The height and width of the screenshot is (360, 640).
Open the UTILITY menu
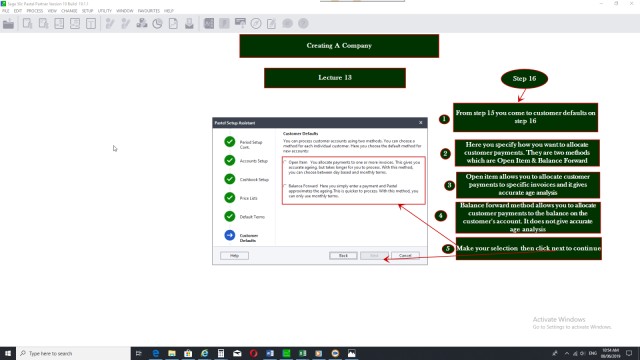point(105,11)
